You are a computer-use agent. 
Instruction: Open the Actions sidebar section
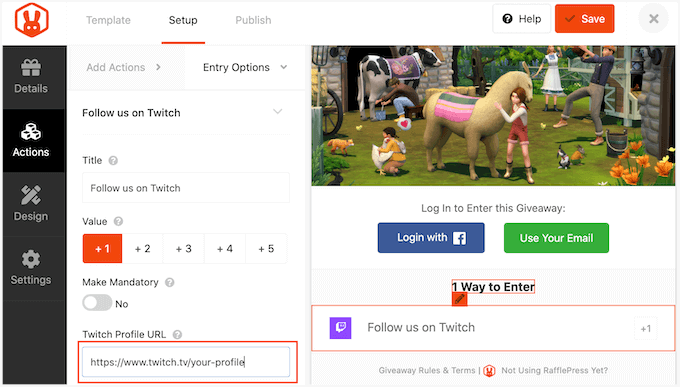coord(31,141)
